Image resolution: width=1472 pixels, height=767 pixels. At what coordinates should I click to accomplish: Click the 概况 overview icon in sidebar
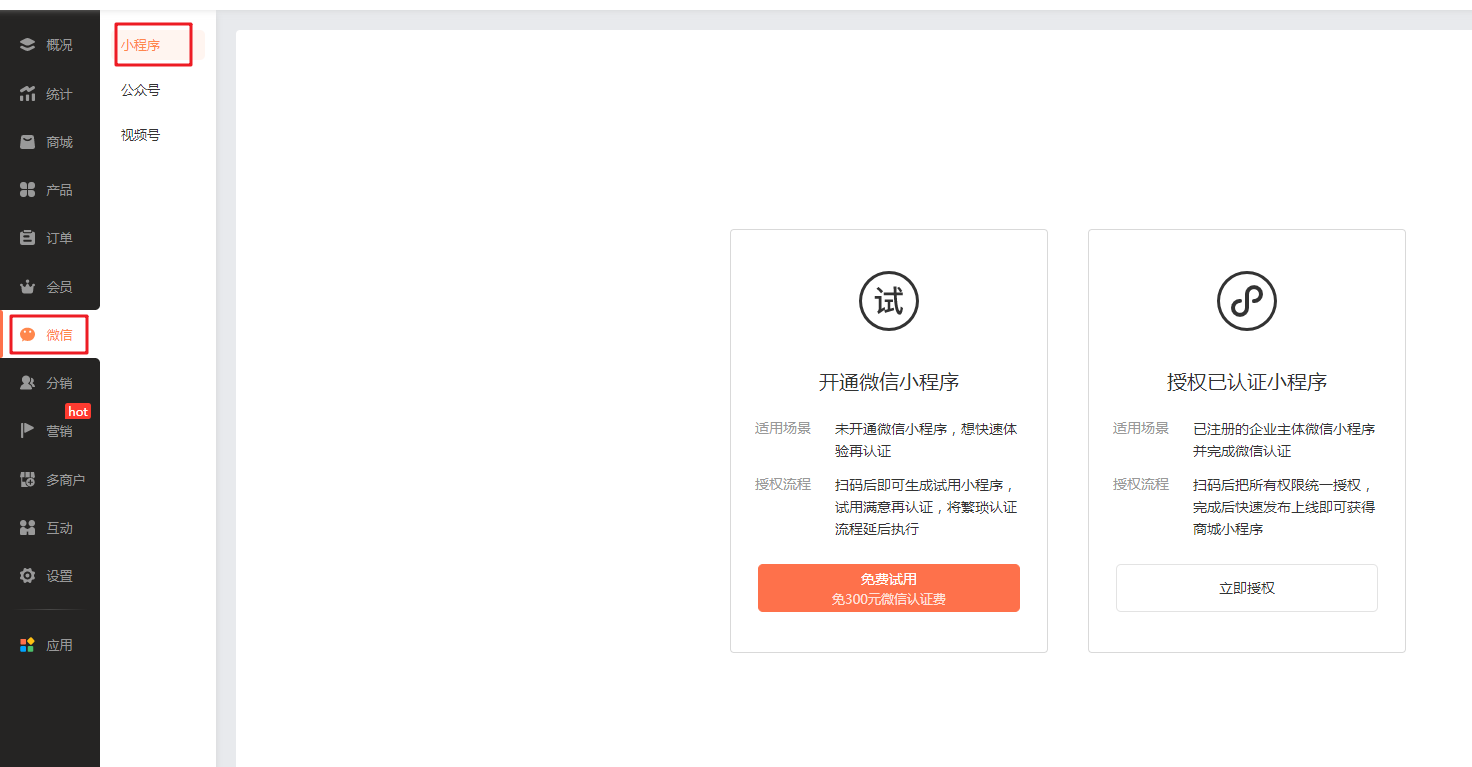[27, 45]
